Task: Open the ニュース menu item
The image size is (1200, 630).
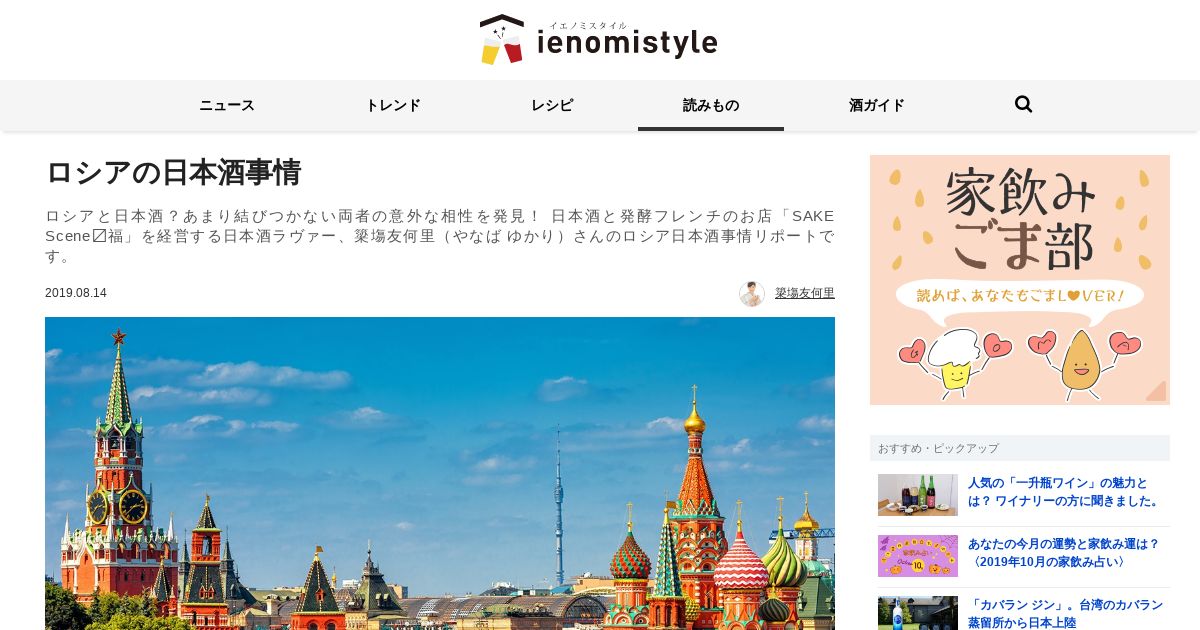Action: pos(227,105)
